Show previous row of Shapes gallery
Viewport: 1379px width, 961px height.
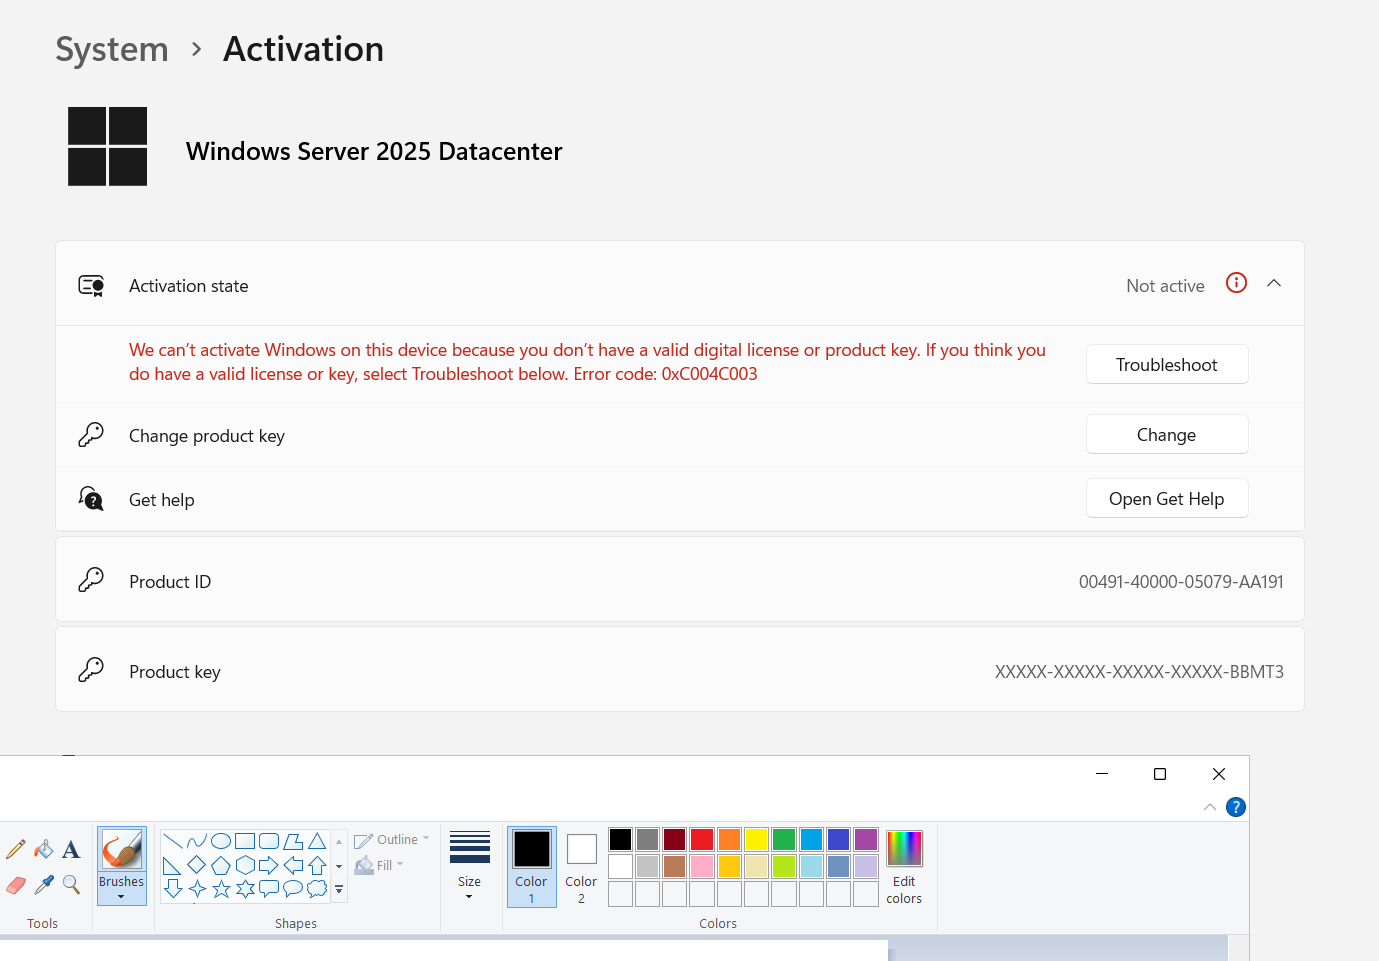coord(339,842)
